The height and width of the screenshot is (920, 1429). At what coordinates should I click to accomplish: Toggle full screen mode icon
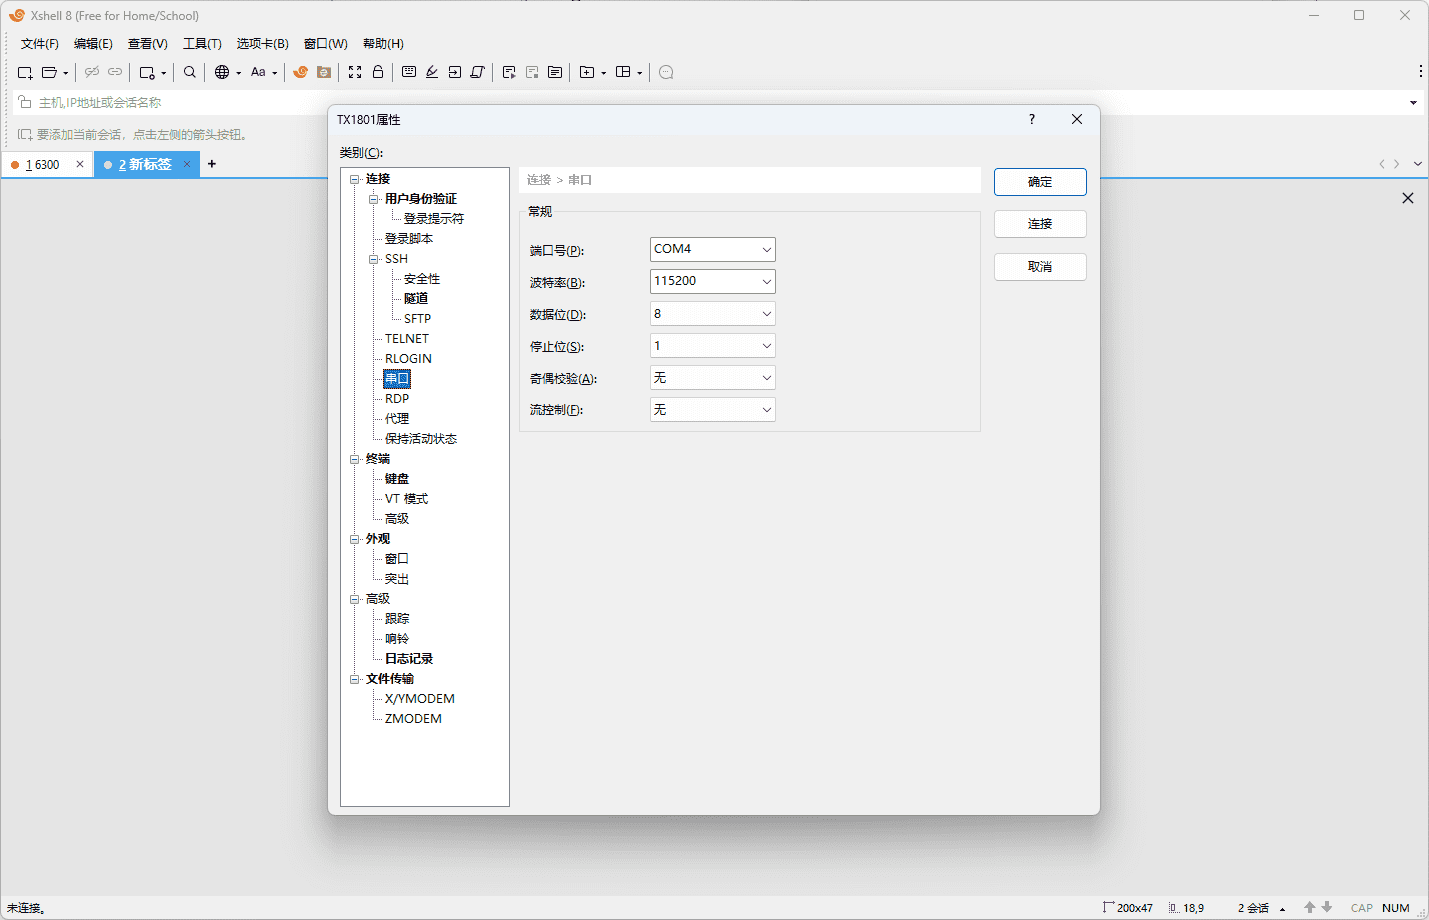click(355, 72)
